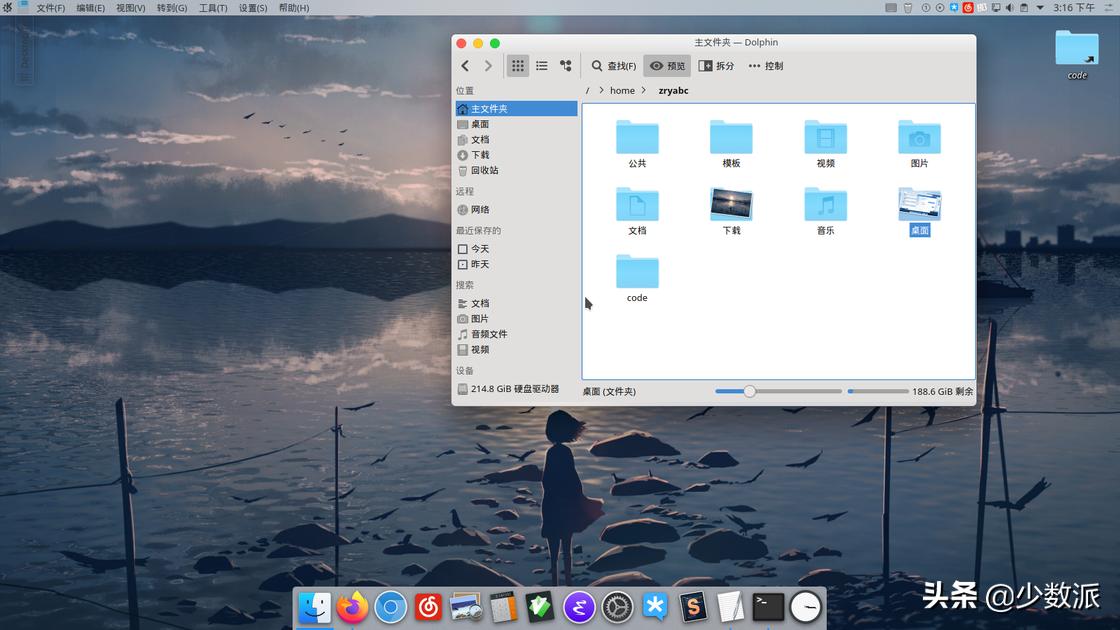
Task: Open the 控制 menu in Dolphin
Action: click(x=766, y=65)
